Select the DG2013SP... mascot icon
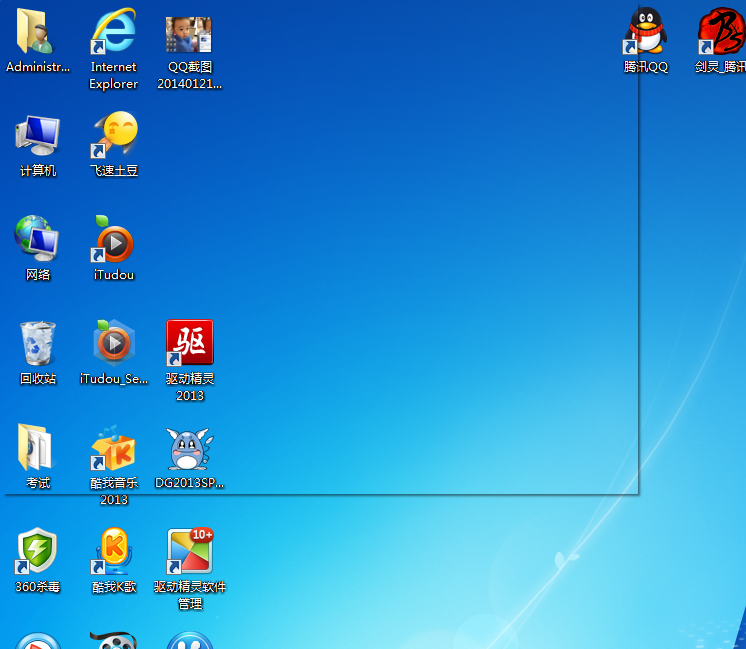746x649 pixels. point(189,449)
